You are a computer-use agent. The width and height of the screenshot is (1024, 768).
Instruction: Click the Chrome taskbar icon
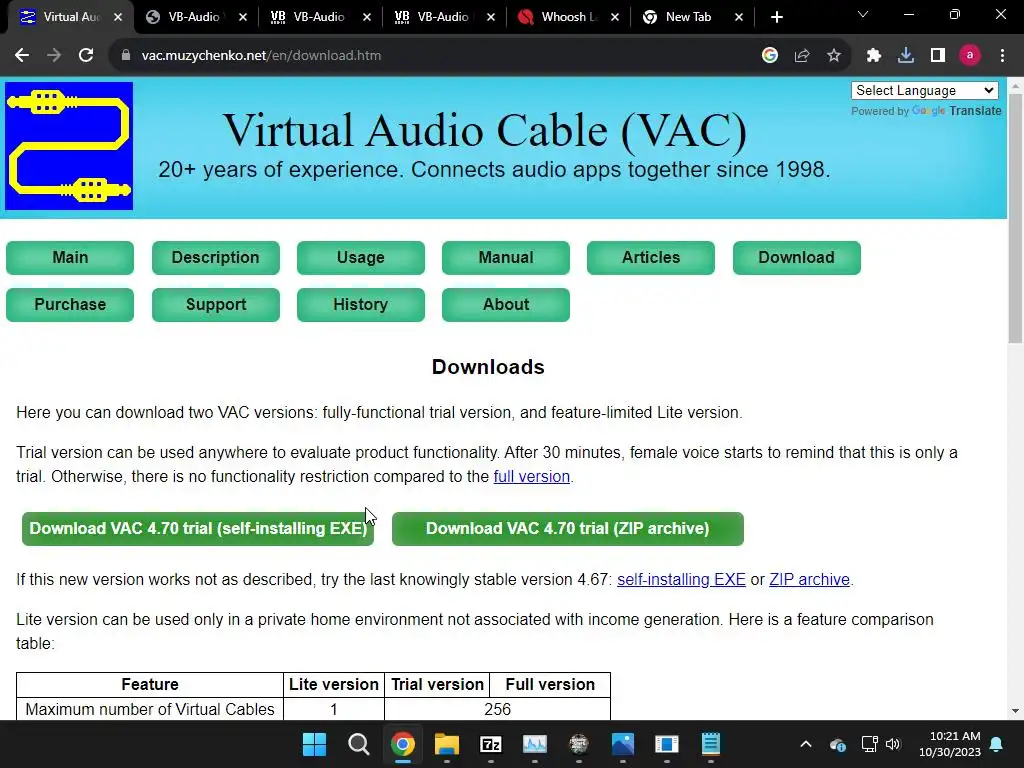coord(403,744)
